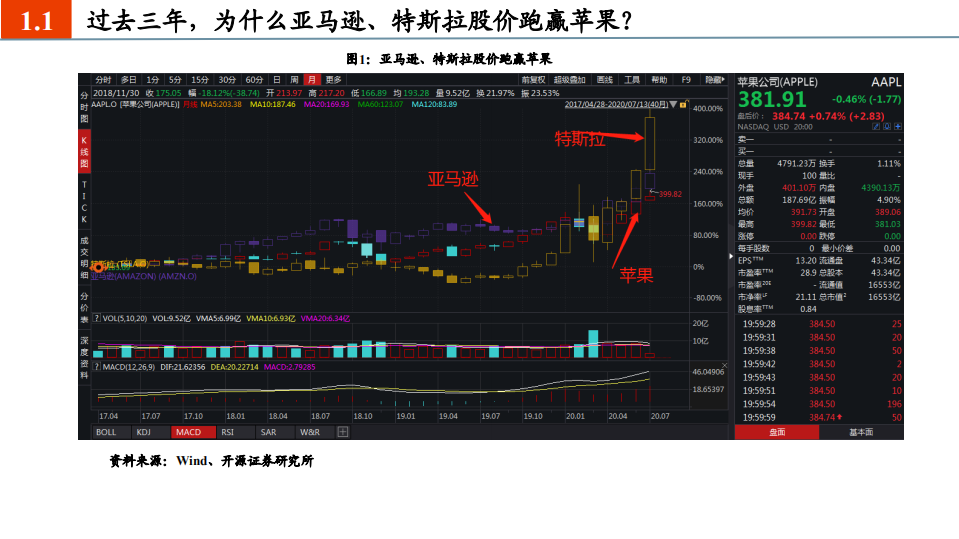Switch chart to 日 daily period

[276, 80]
